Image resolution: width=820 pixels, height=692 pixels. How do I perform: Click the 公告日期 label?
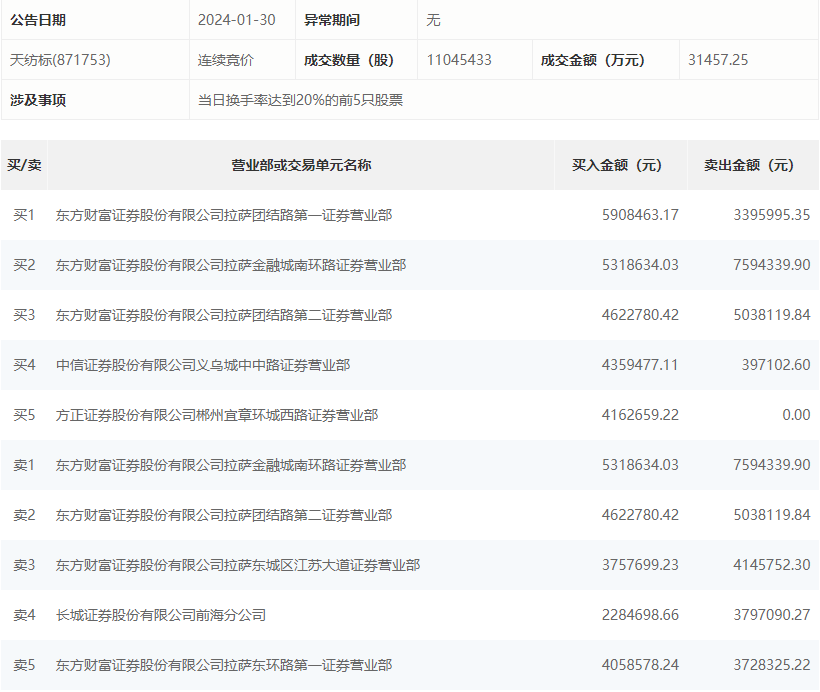pos(38,20)
